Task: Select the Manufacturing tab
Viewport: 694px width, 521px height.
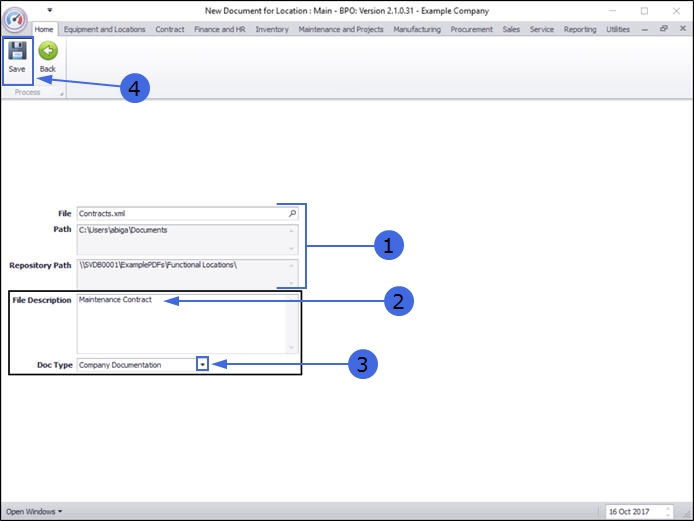Action: [x=417, y=29]
